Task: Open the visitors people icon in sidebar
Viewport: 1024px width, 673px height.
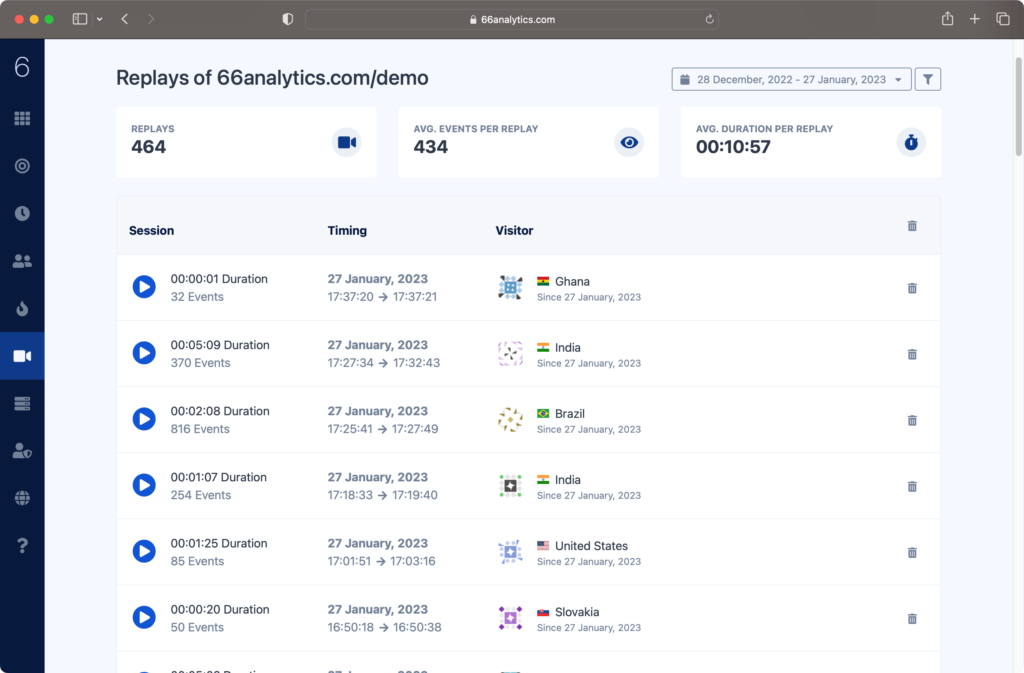Action: point(22,261)
